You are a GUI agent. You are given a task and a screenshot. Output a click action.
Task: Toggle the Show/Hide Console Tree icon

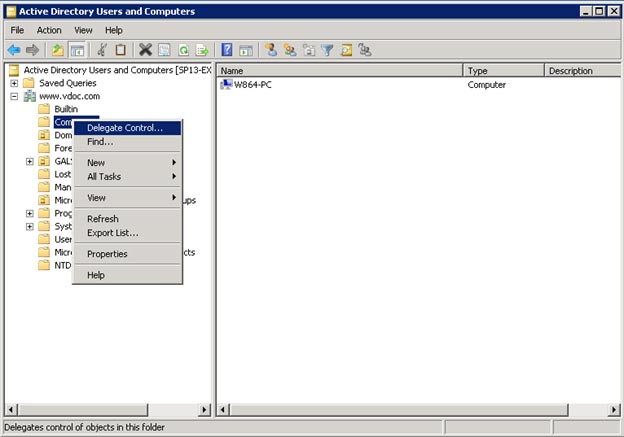coord(77,50)
